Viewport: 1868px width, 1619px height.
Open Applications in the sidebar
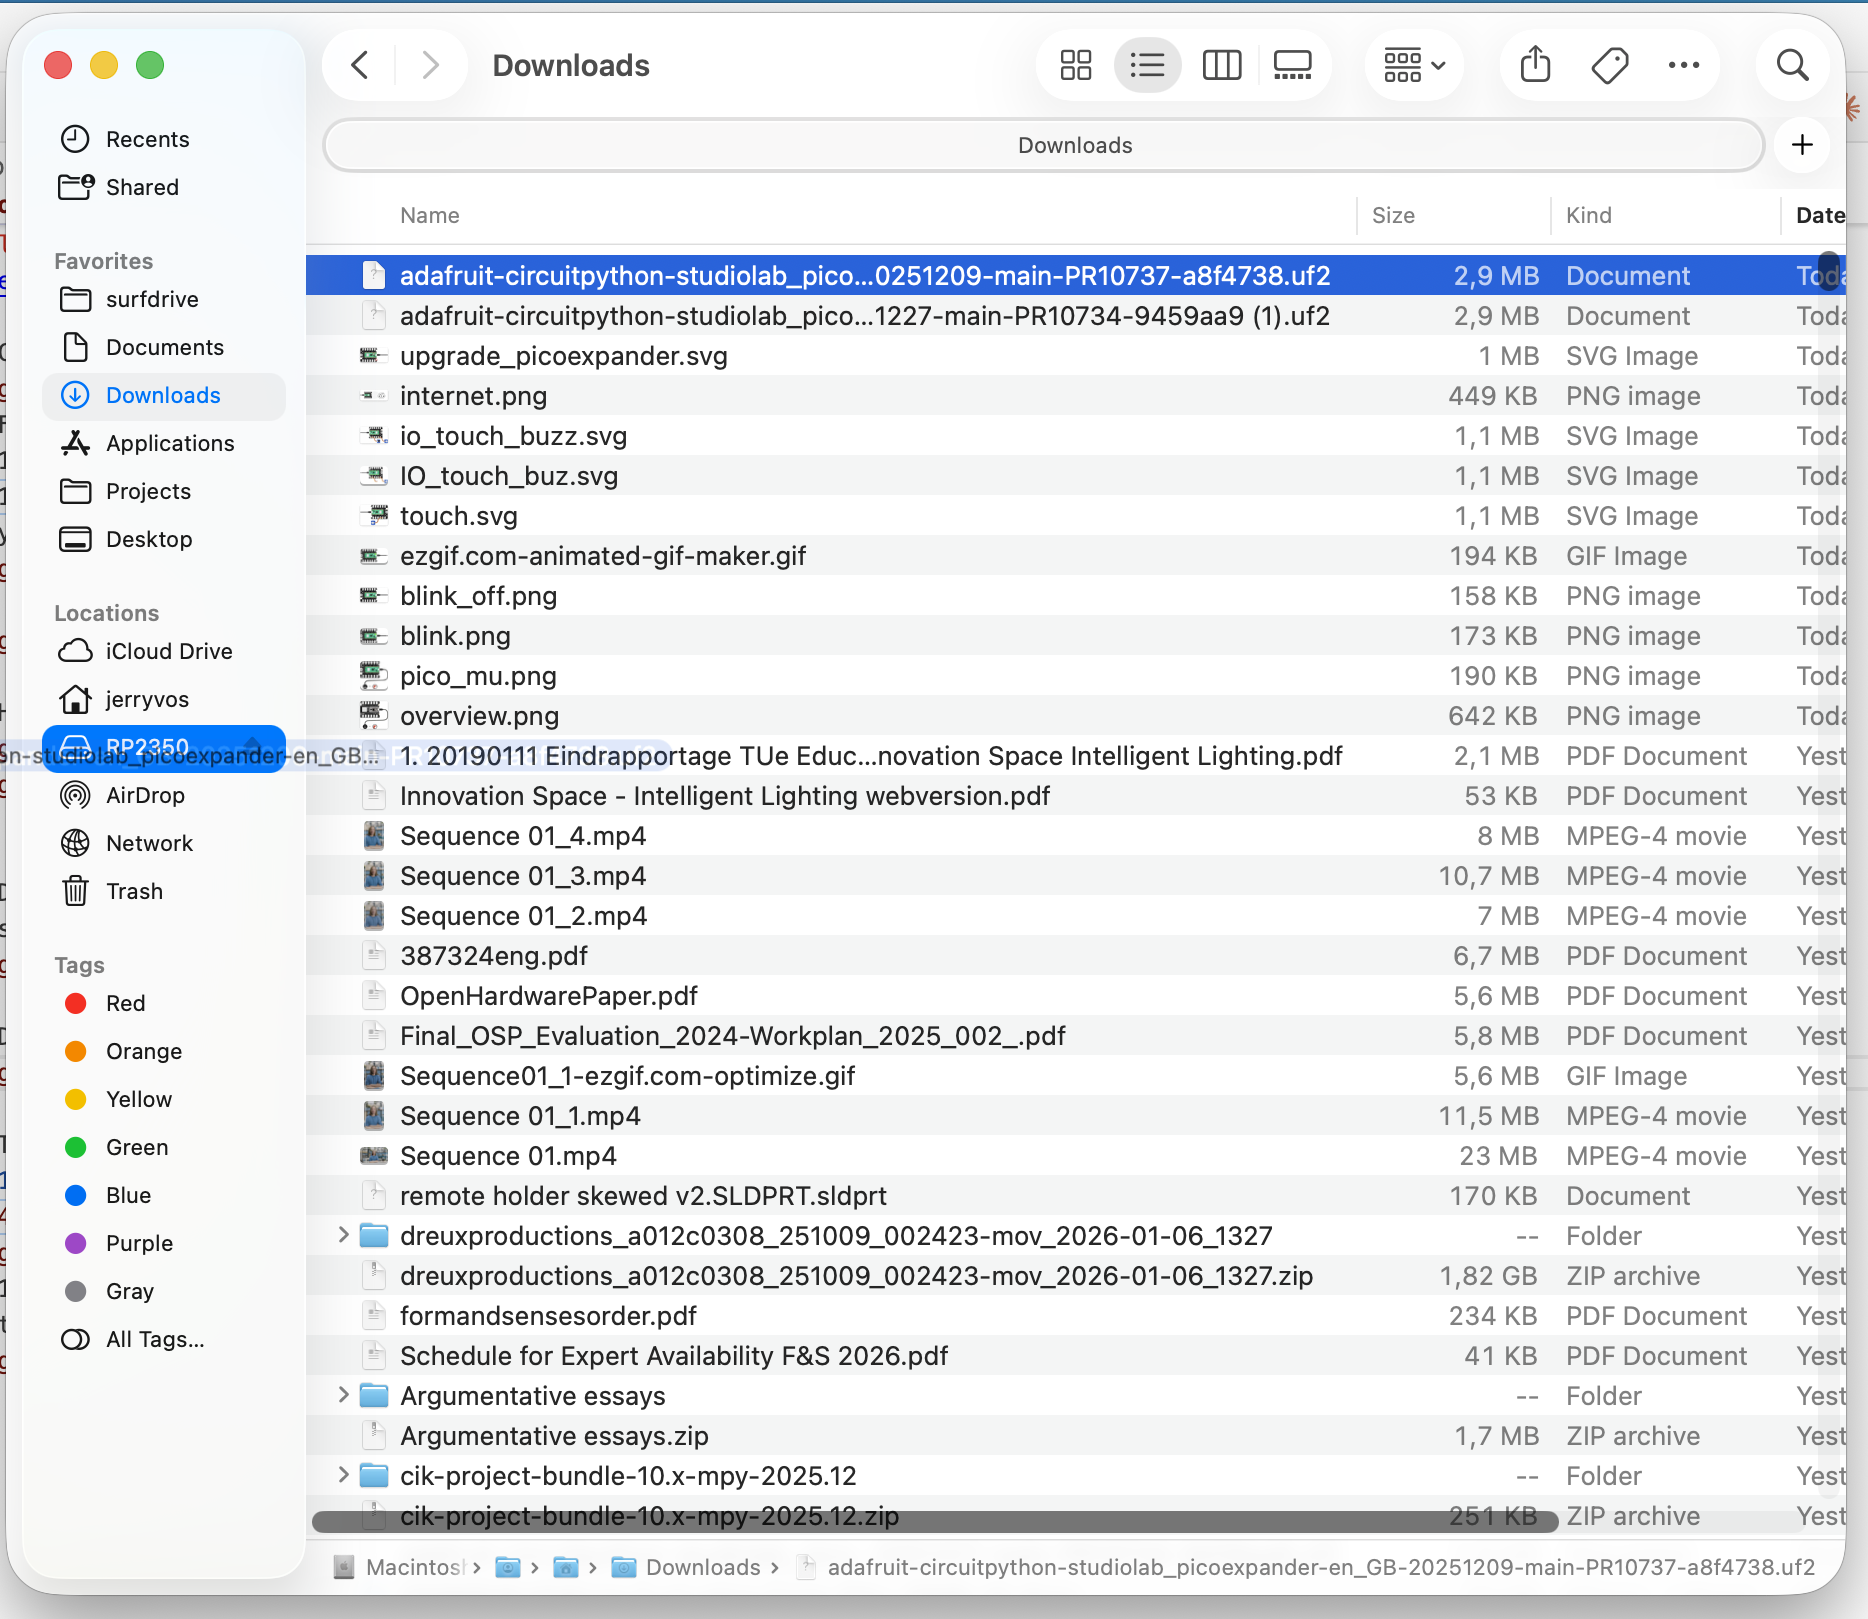[170, 443]
